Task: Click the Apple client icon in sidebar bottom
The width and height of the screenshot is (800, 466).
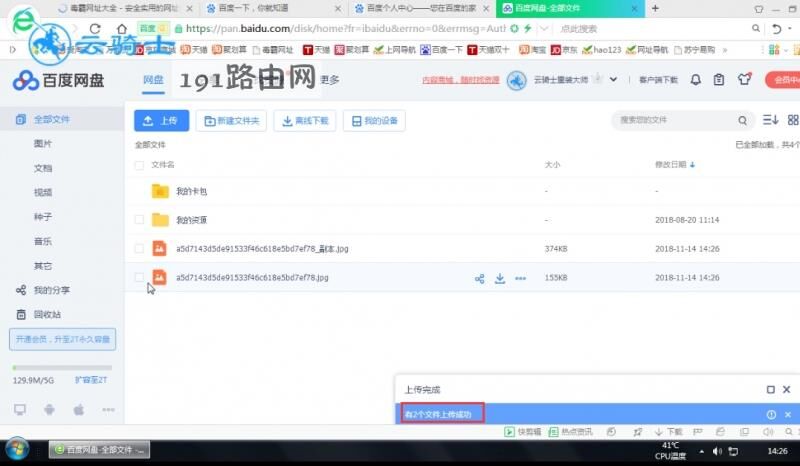Action: pos(79,409)
